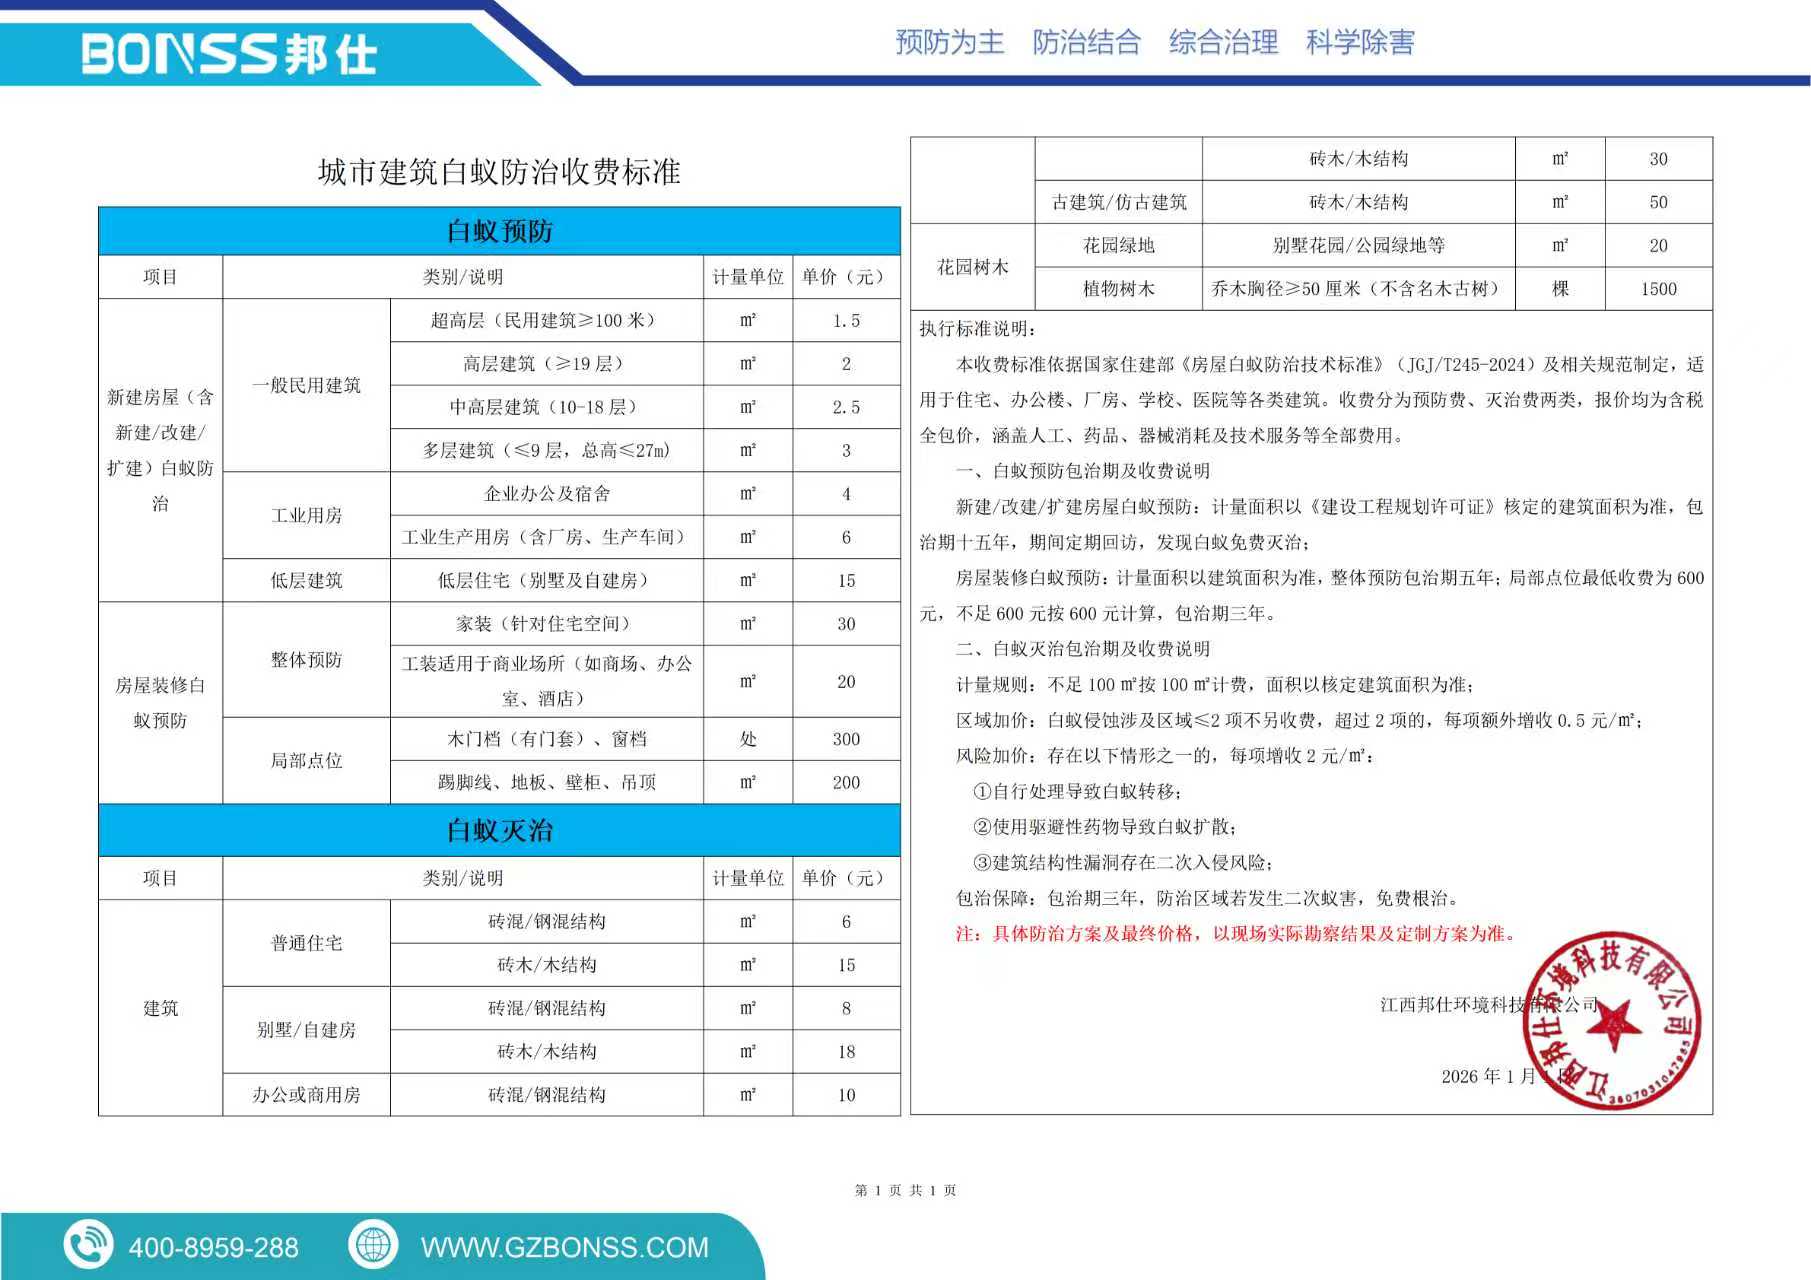Select the blue 白蚁灭治 section header
1811x1280 pixels.
499,830
